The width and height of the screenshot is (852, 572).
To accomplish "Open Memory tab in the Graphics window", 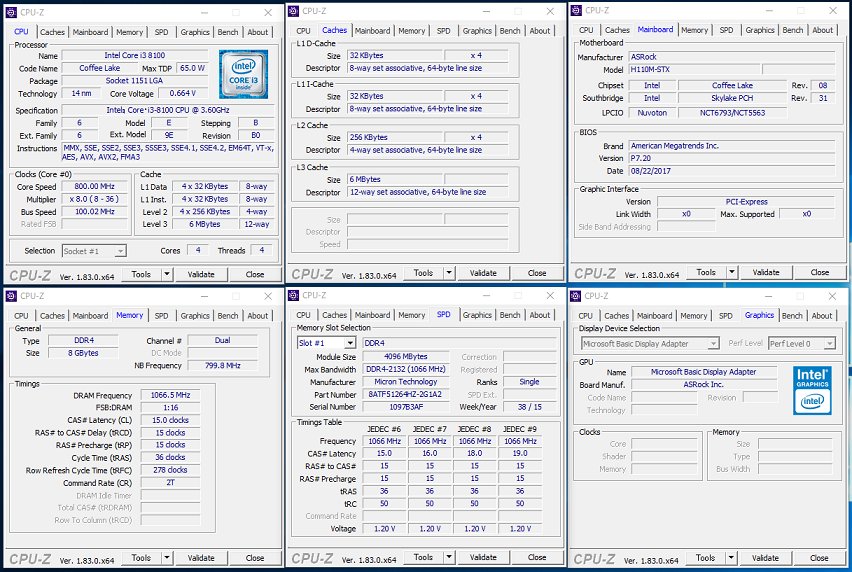I will click(694, 316).
